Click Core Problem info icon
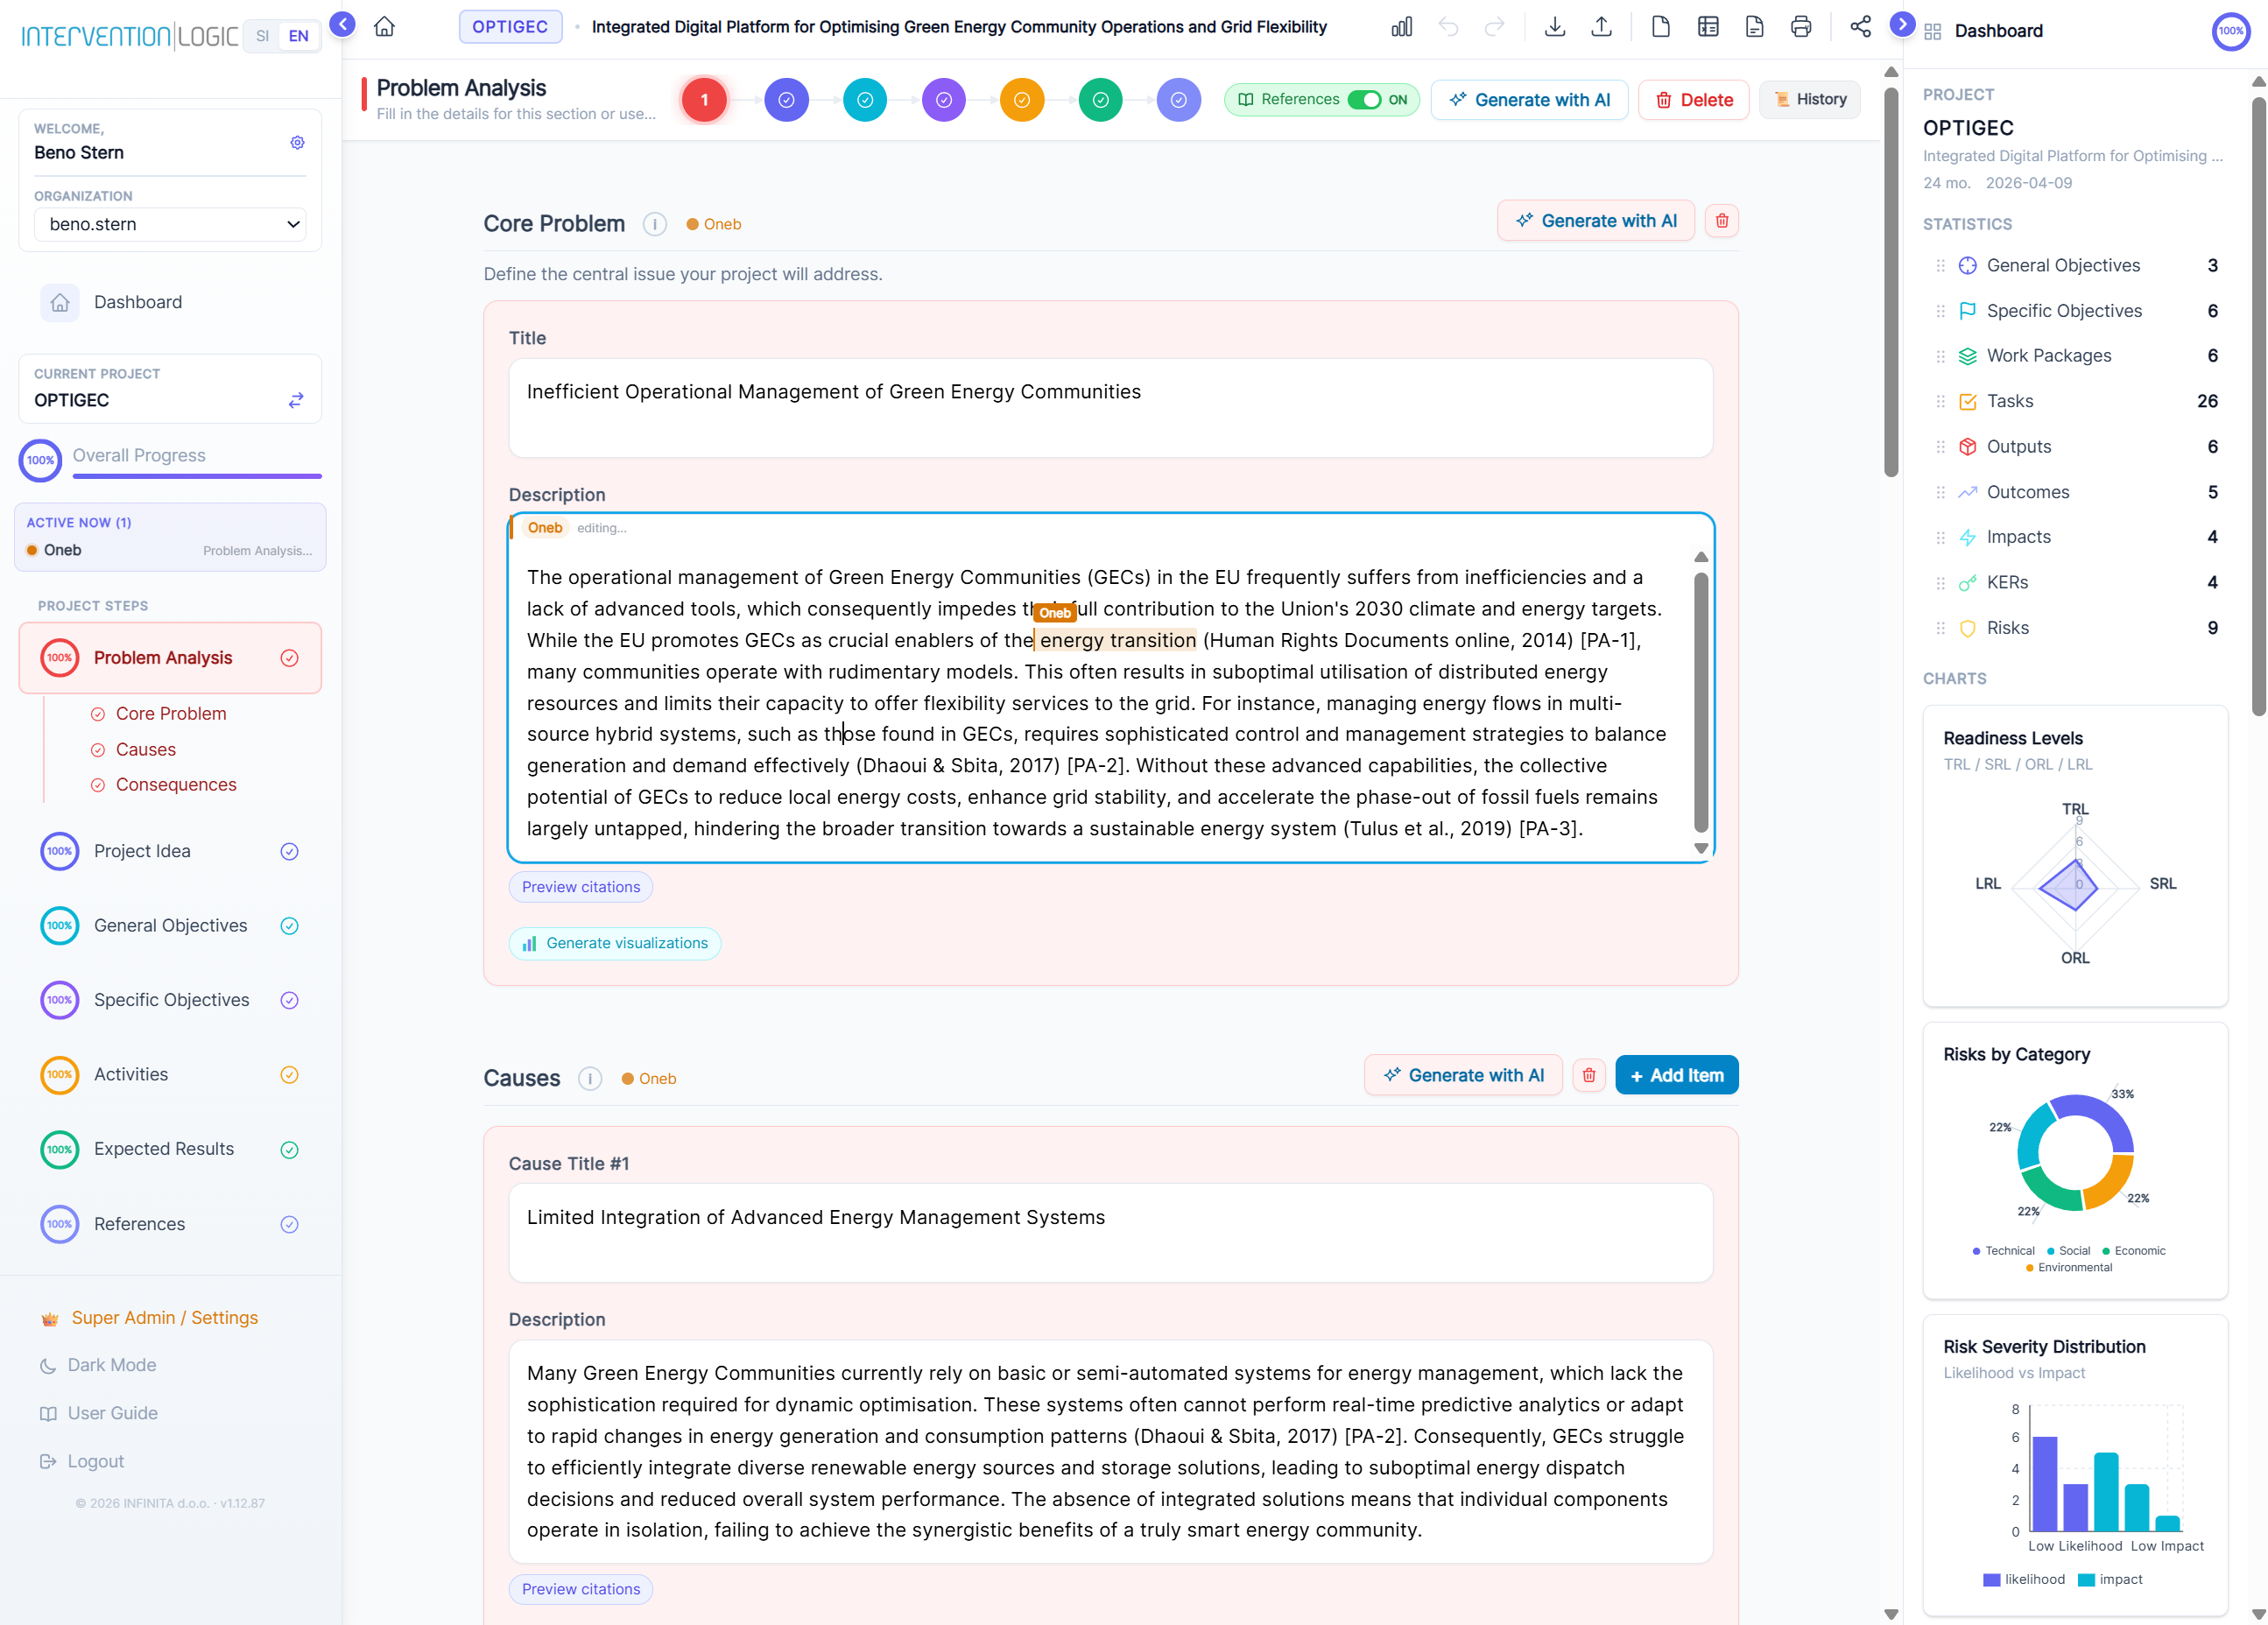Image resolution: width=2268 pixels, height=1625 pixels. click(x=655, y=224)
